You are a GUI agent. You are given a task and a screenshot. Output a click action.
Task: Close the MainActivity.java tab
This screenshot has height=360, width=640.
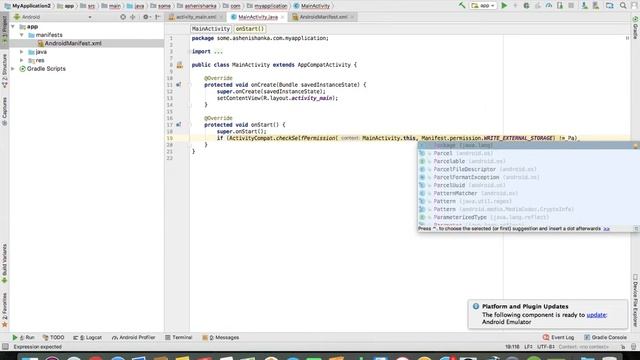282,17
